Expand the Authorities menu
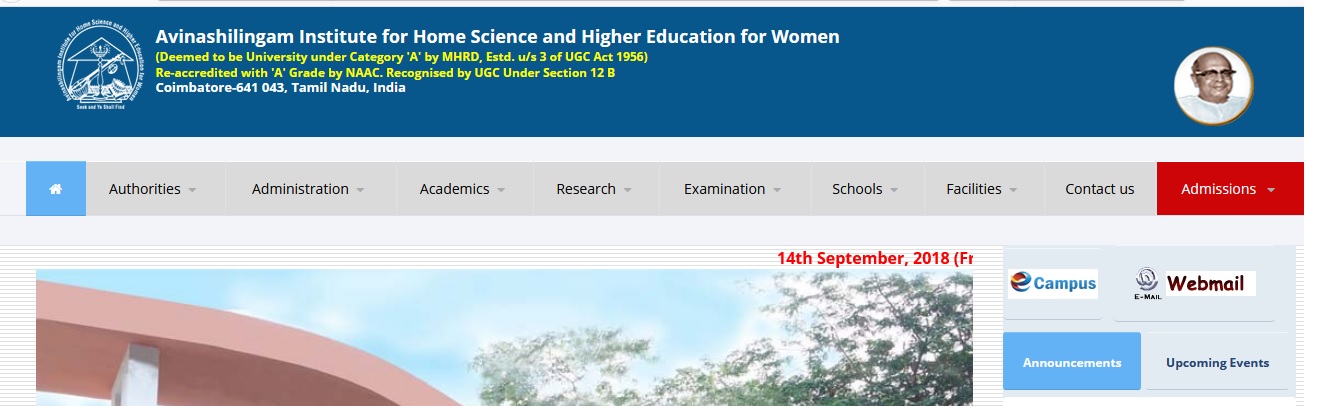The width and height of the screenshot is (1321, 406). point(153,189)
